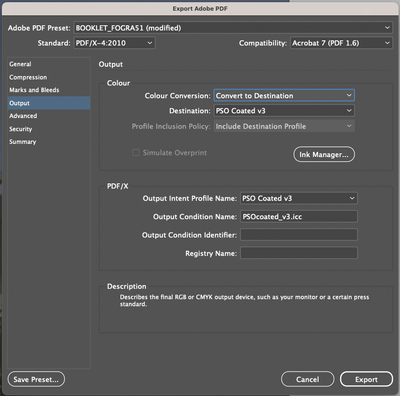Click the Export button
The width and height of the screenshot is (400, 396).
(366, 379)
